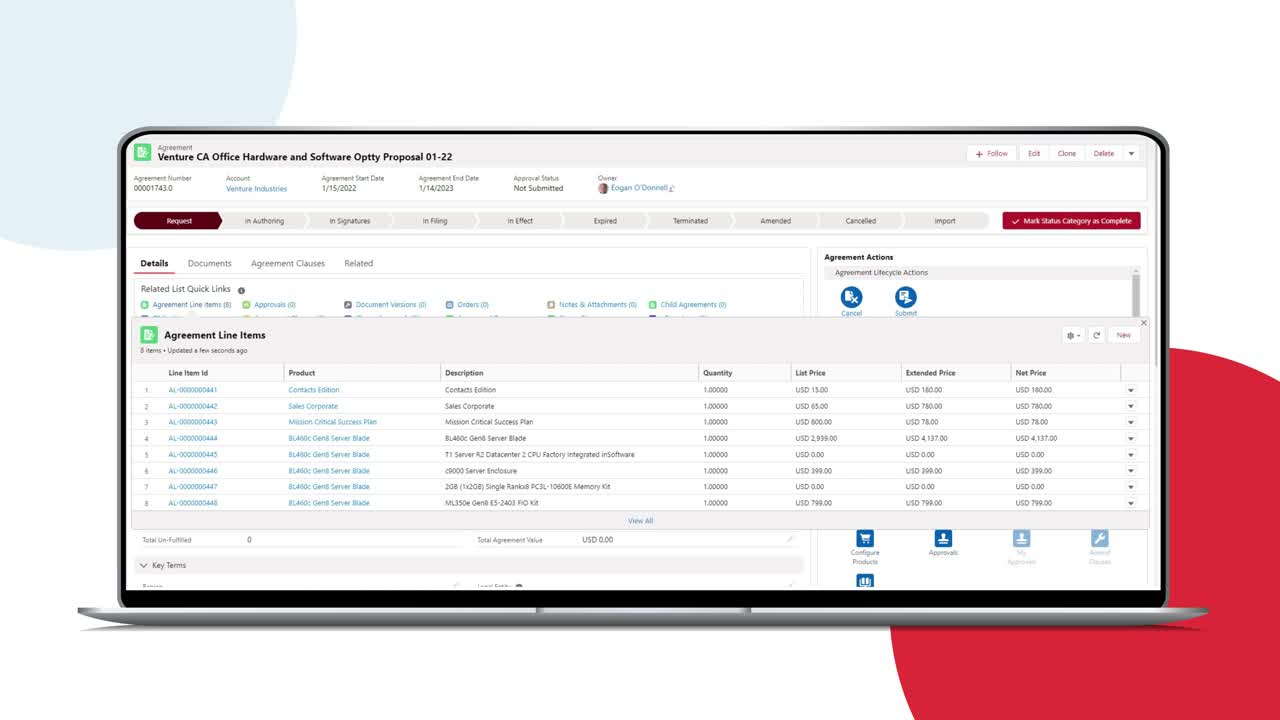This screenshot has height=720, width=1280.
Task: Open the Venture Industries account link
Action: click(x=257, y=189)
